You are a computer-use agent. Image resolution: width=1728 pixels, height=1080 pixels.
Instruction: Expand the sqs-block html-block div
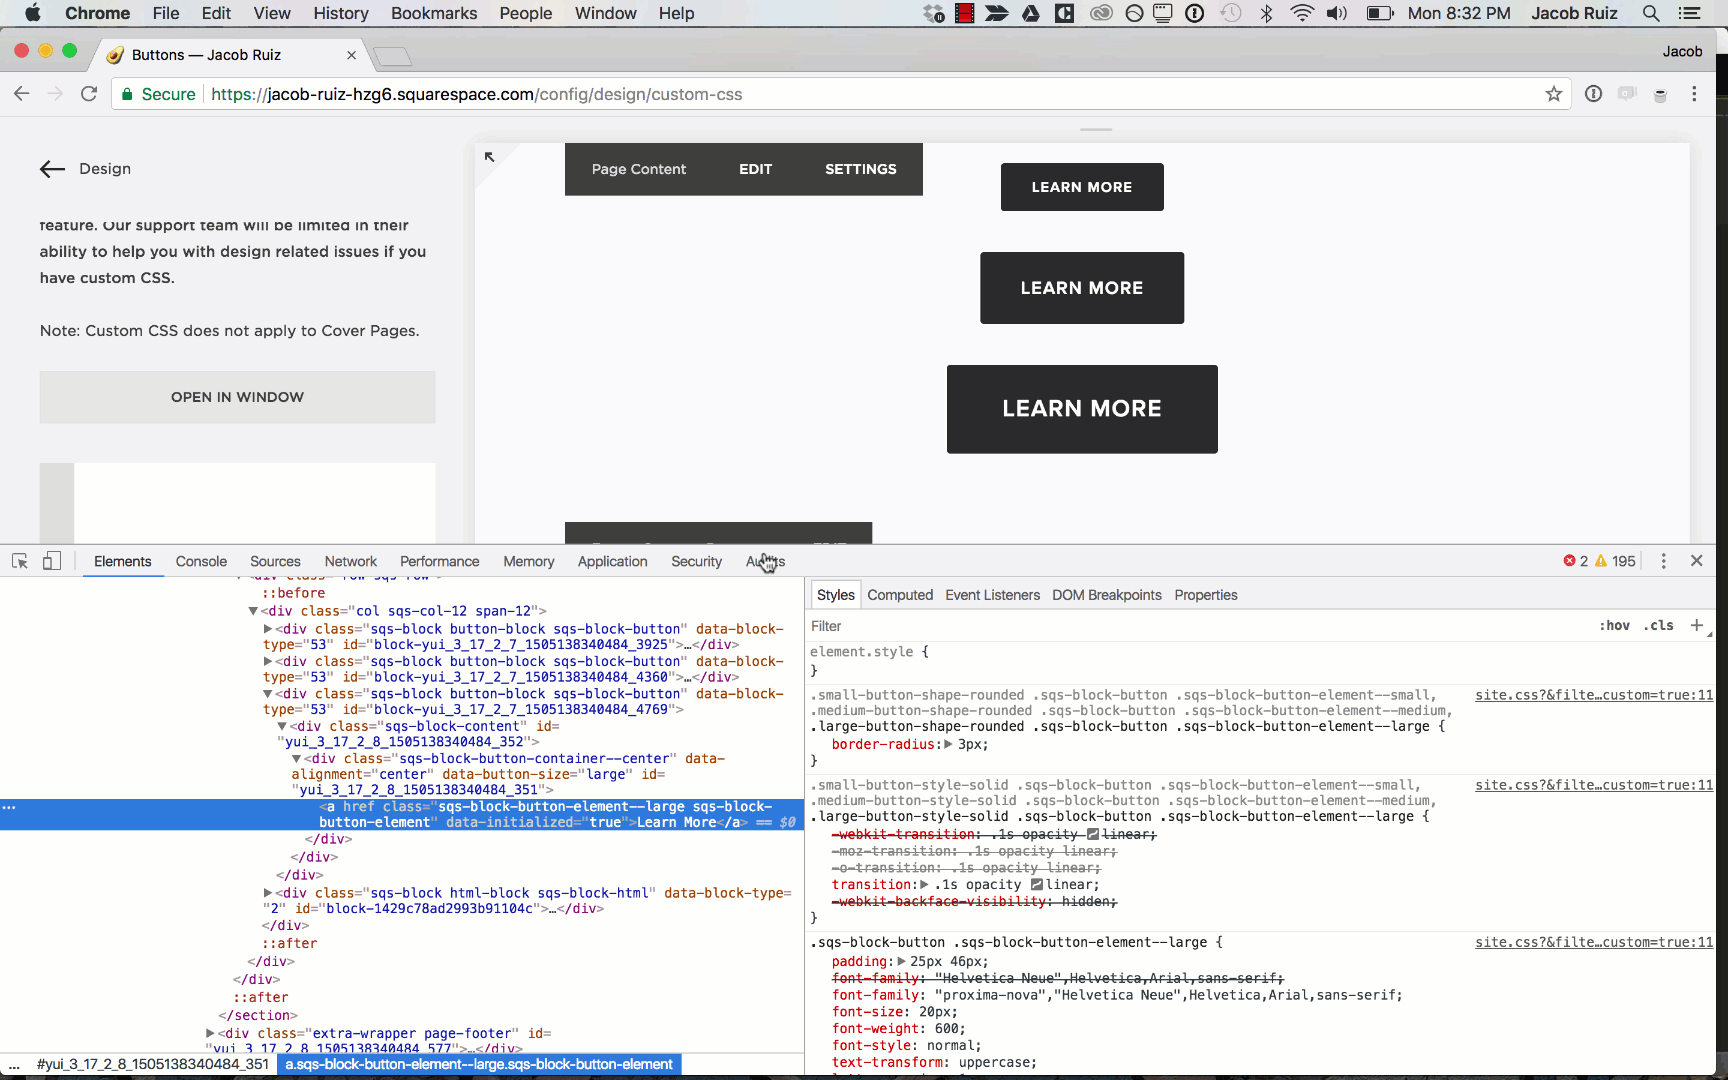click(268, 893)
